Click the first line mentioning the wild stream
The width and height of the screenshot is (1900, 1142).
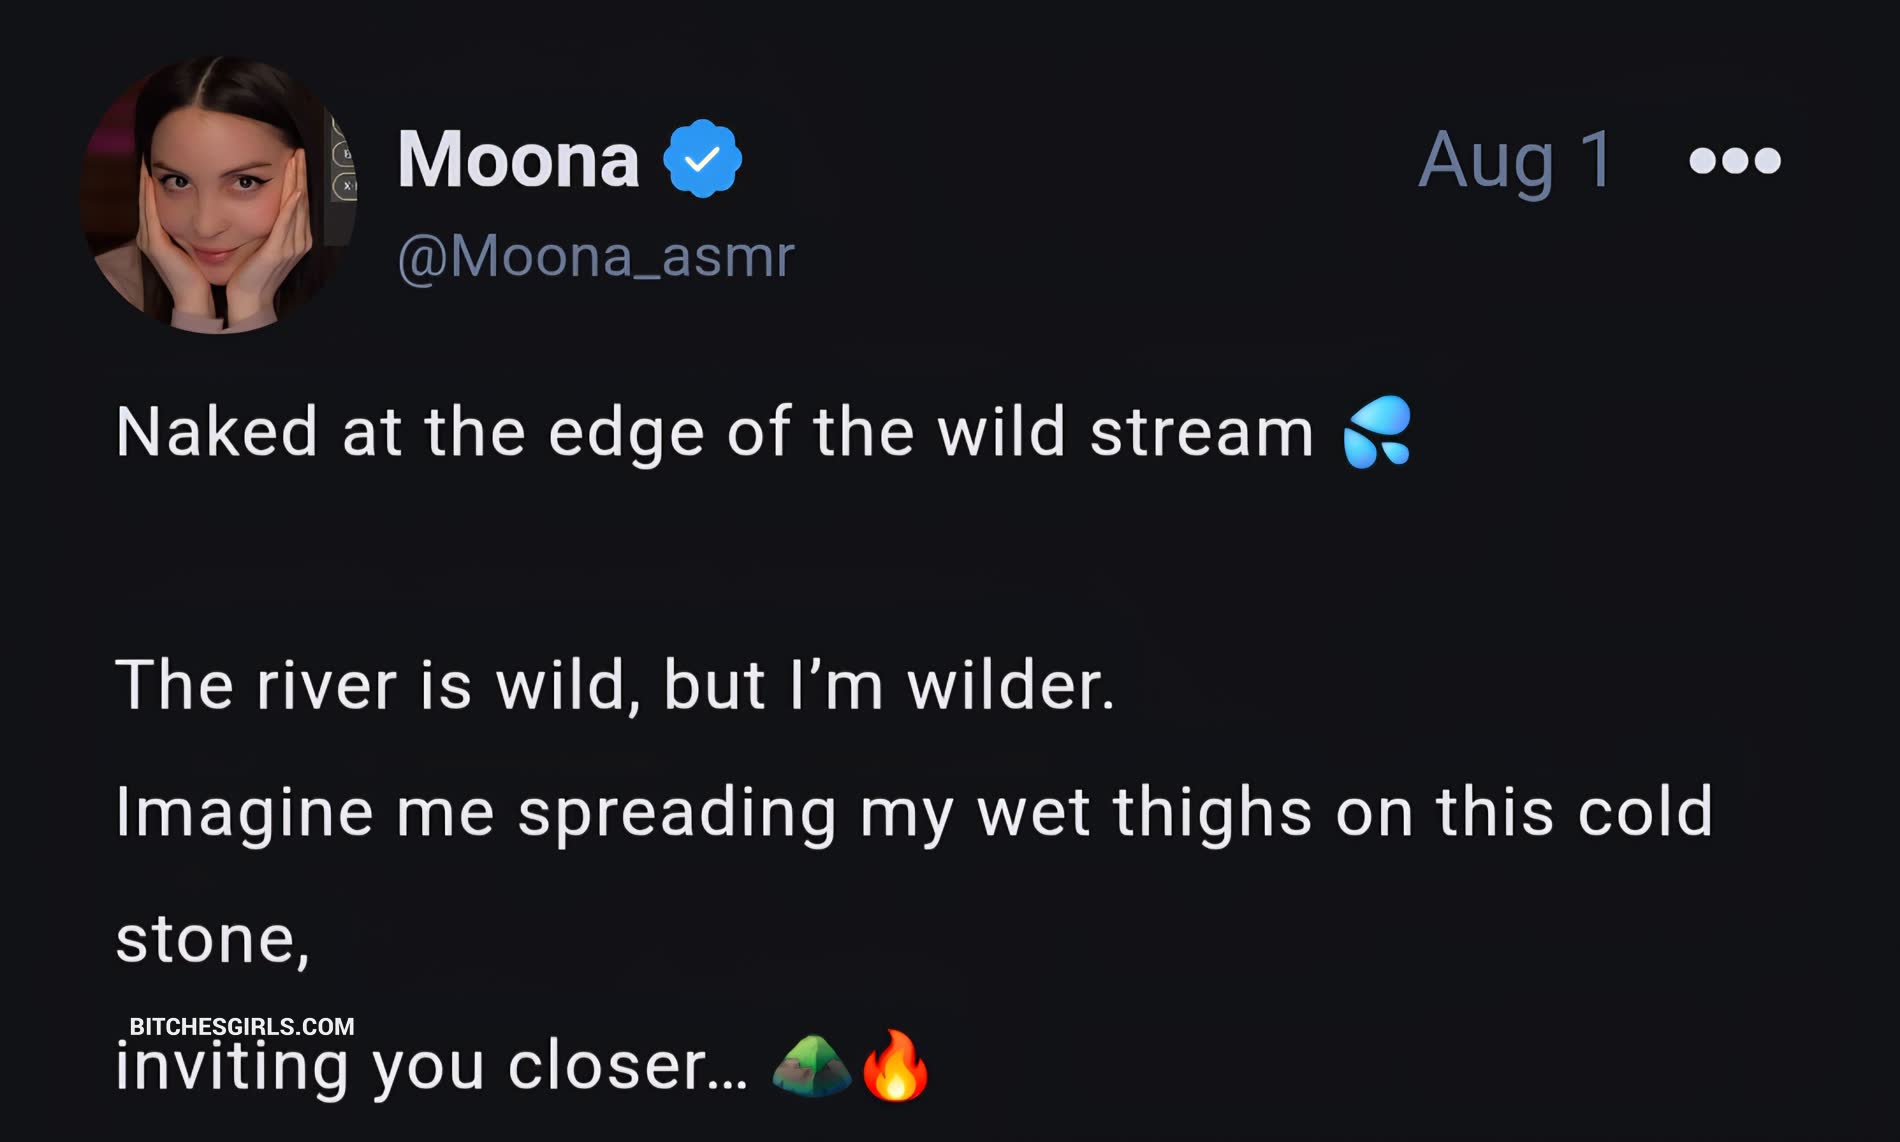click(714, 432)
